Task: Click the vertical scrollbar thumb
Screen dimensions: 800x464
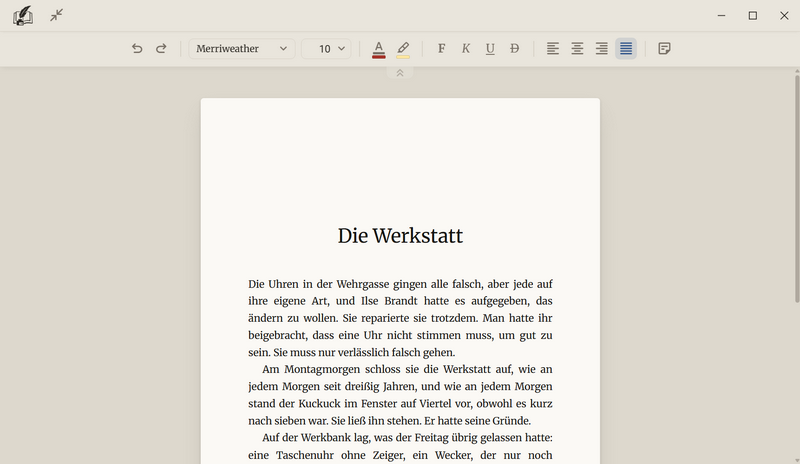Action: pos(797,189)
